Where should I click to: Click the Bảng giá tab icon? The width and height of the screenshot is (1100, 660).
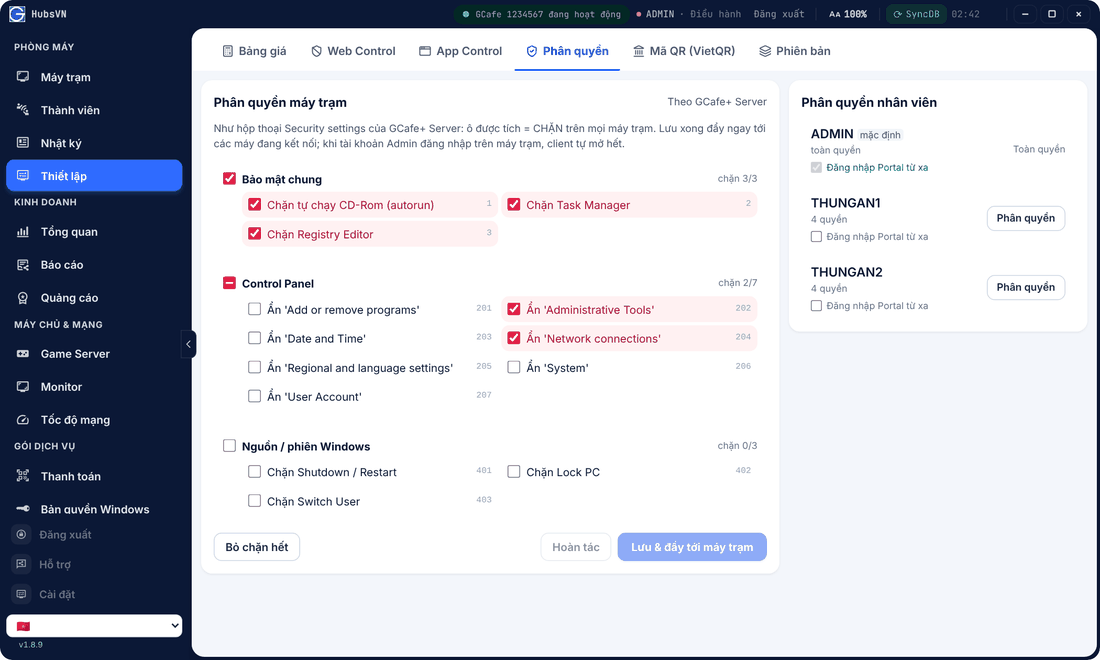tap(228, 50)
